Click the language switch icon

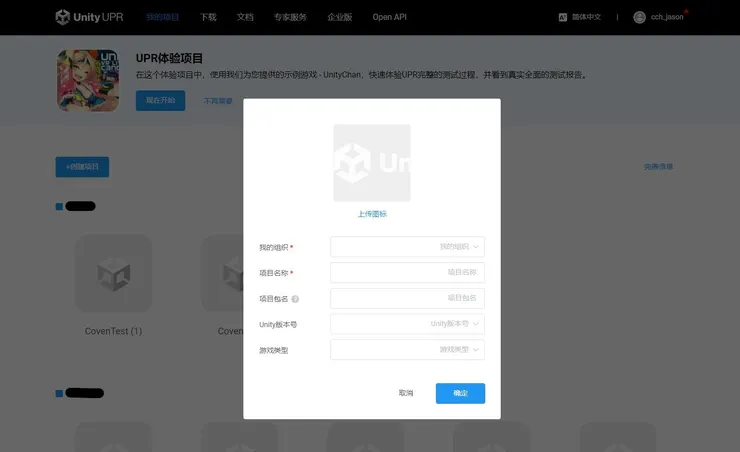[x=563, y=17]
